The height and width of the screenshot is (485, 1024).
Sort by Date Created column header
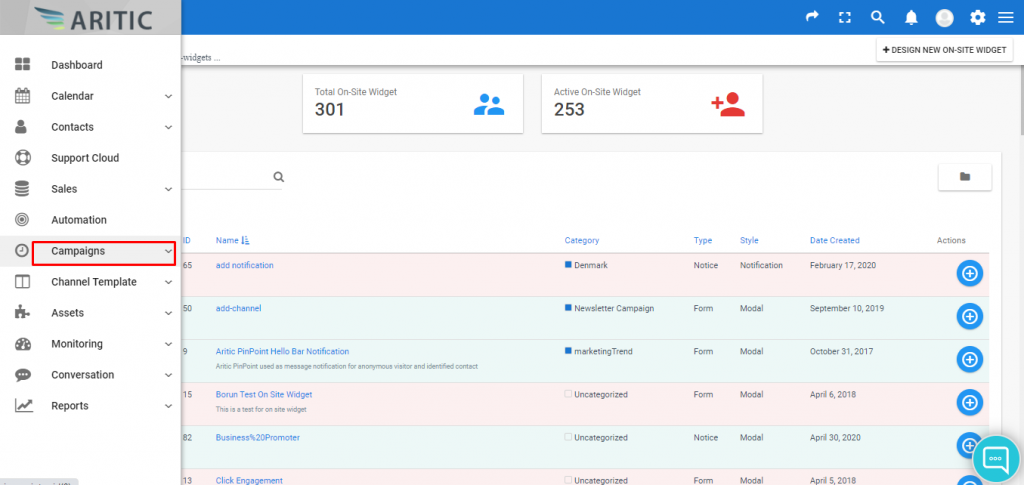[835, 240]
